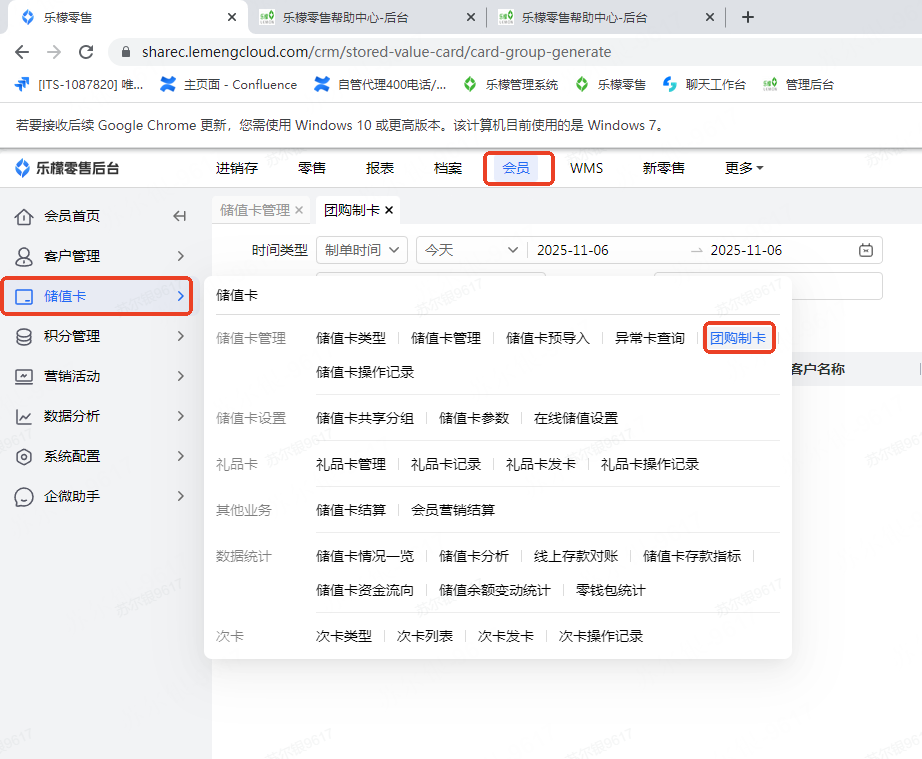Screen dimensions: 922x759
Task: Open ITS-1087820 bookmark
Action: pyautogui.click(x=79, y=85)
